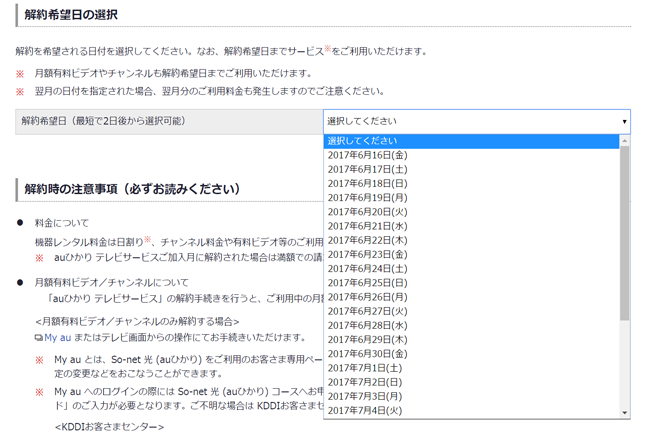This screenshot has height=434, width=650.
Task: Select the 2017年6月20日(火) option
Action: tap(367, 212)
